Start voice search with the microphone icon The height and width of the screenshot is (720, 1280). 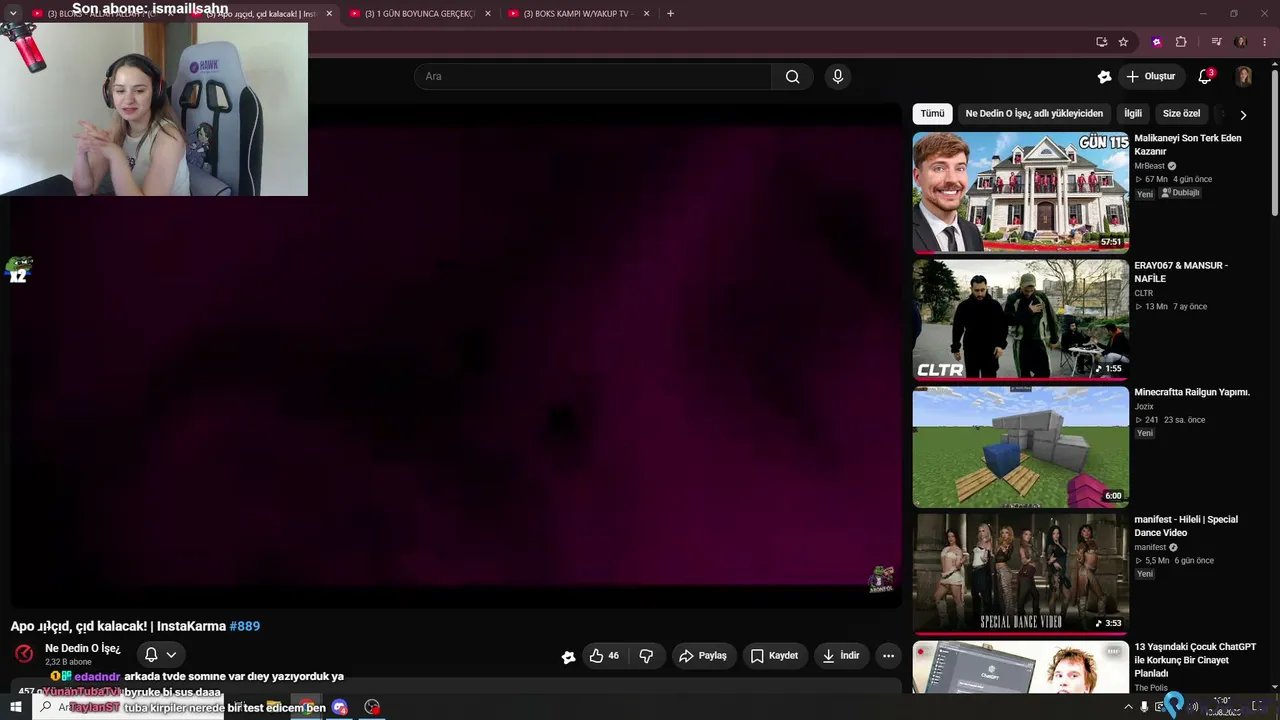click(x=838, y=77)
